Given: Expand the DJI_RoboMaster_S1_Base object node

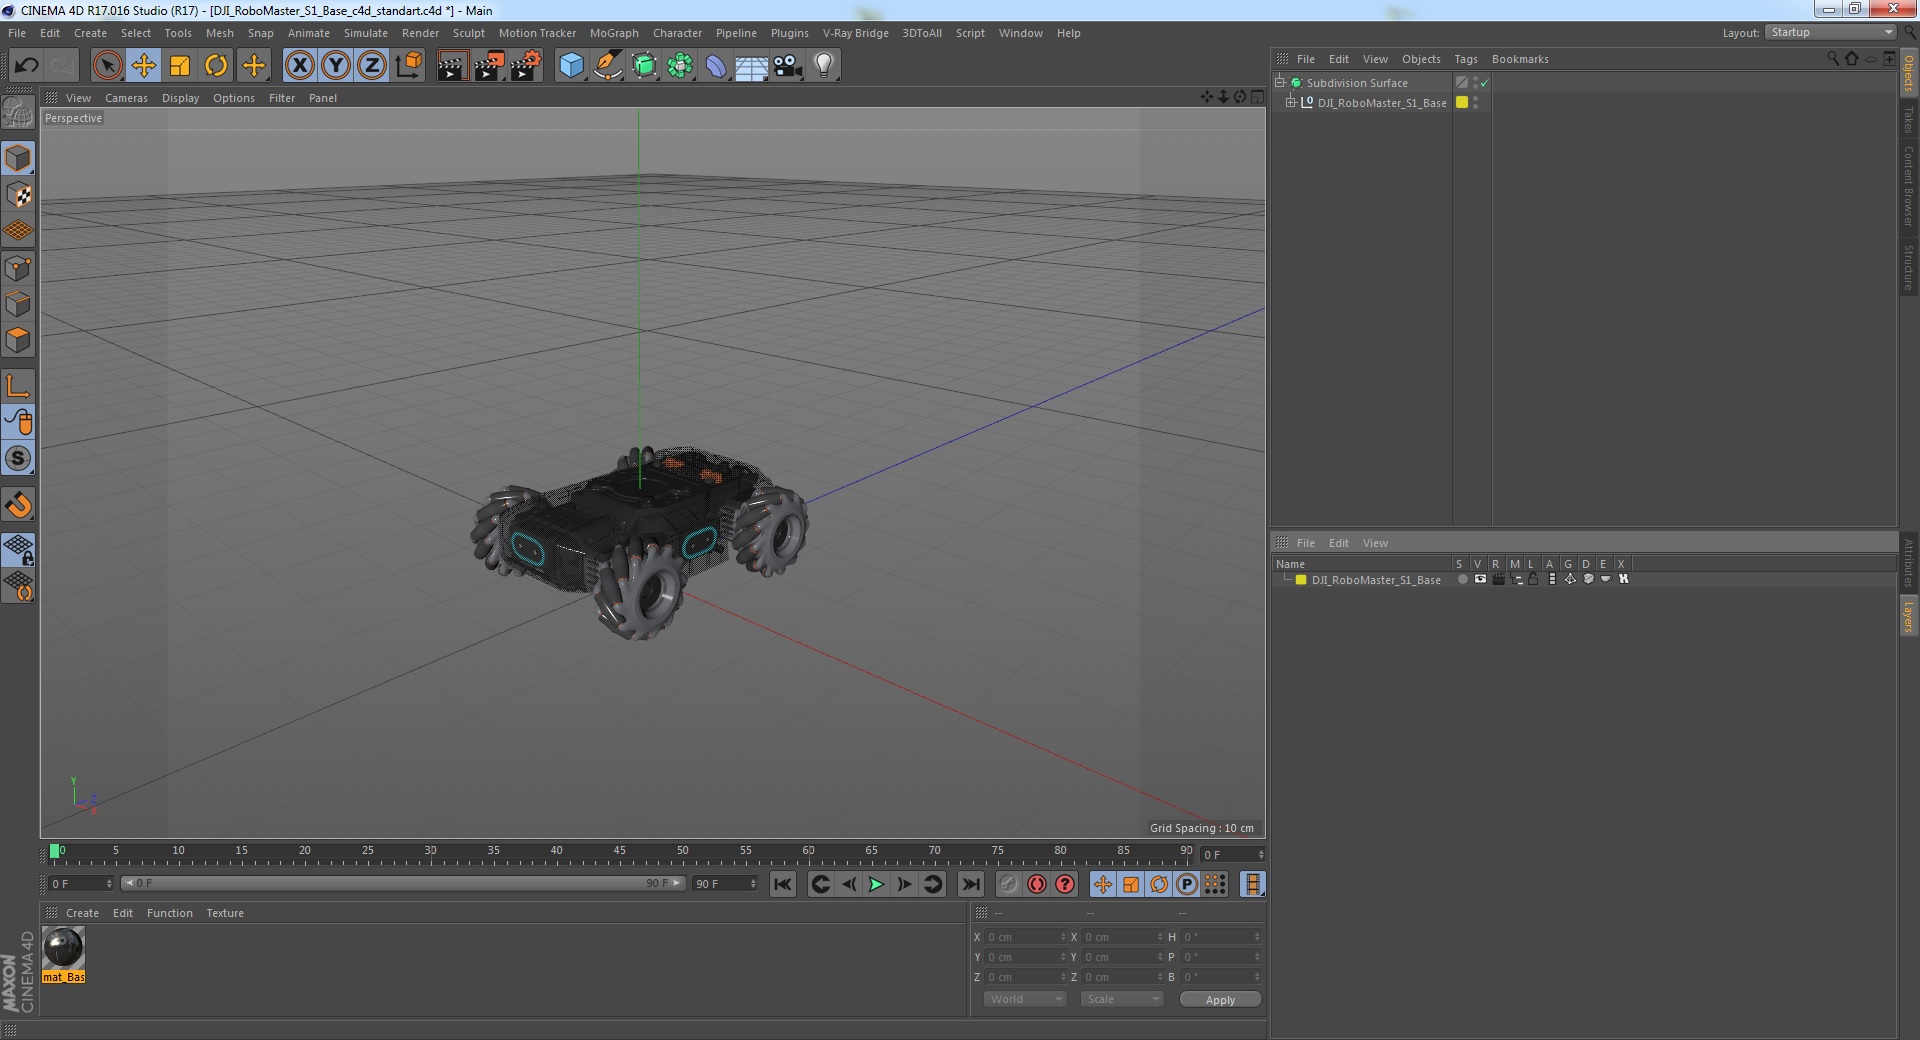Looking at the screenshot, I should point(1290,102).
